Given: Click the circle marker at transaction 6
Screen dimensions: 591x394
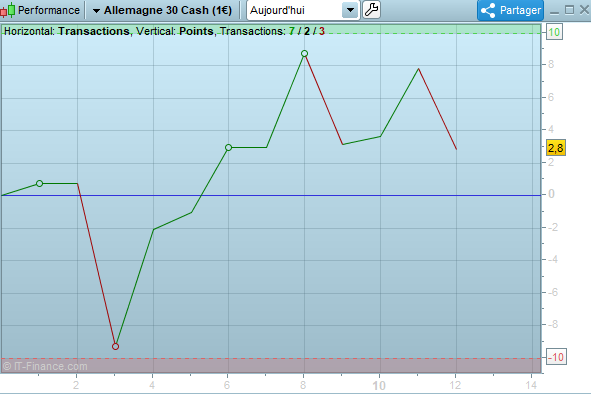Looking at the screenshot, I should click(228, 147).
